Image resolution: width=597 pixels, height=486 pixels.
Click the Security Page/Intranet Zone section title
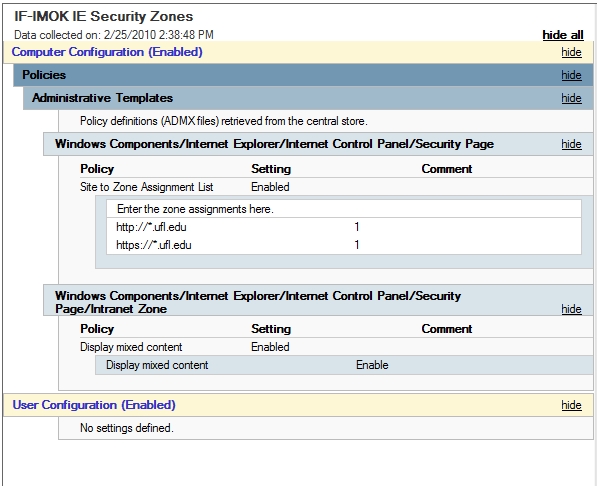point(258,302)
